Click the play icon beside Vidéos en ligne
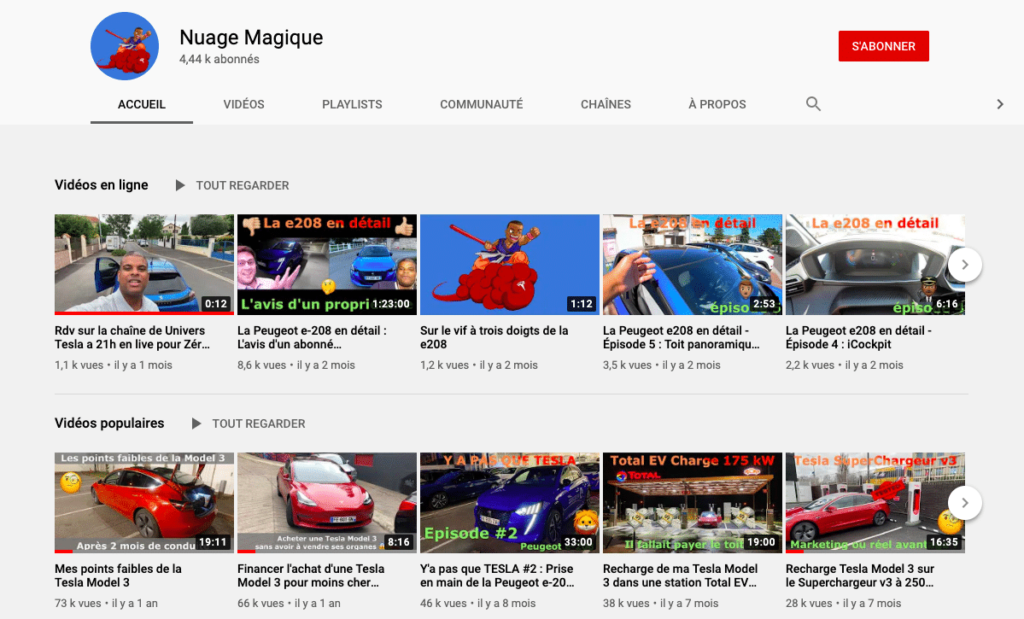The height and width of the screenshot is (619, 1024). click(180, 185)
